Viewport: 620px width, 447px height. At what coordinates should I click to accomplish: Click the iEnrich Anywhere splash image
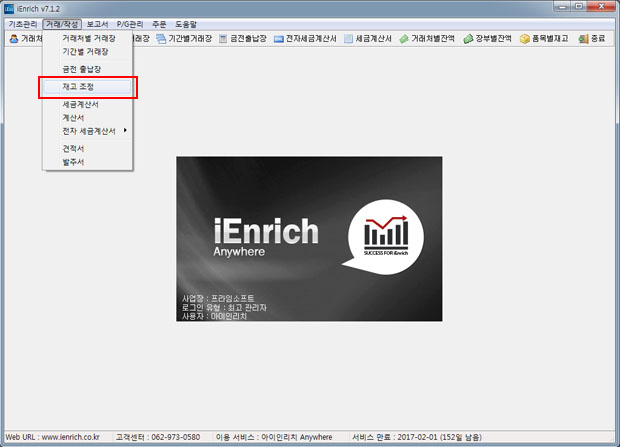point(309,238)
